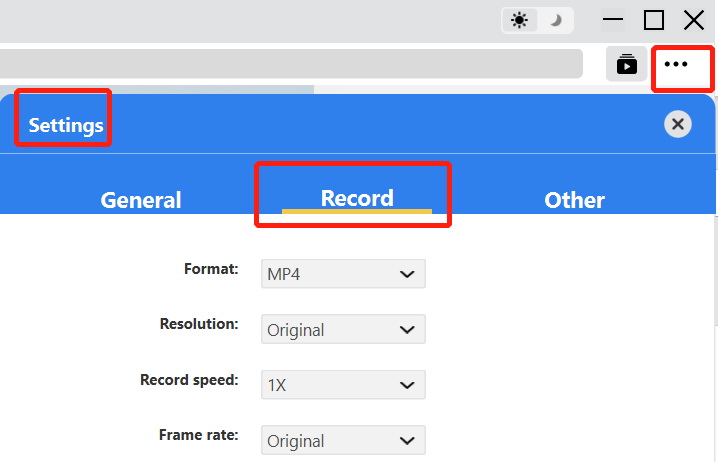
Task: Expand the Format dropdown showing MP4
Action: click(x=343, y=274)
